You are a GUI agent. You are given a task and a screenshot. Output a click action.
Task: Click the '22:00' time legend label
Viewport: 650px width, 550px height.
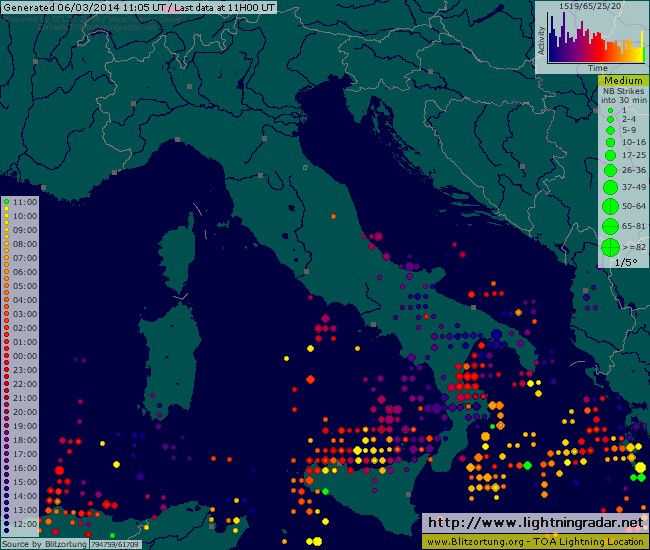click(25, 384)
